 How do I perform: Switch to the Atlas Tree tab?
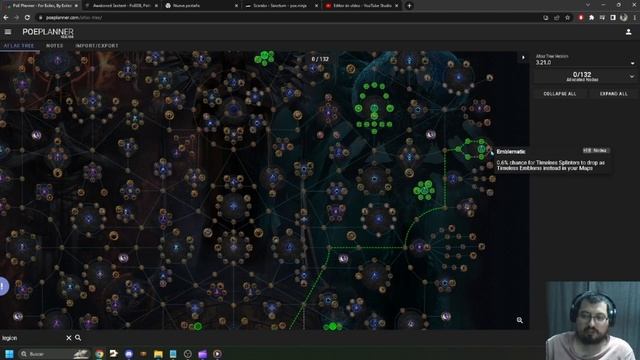coord(19,46)
